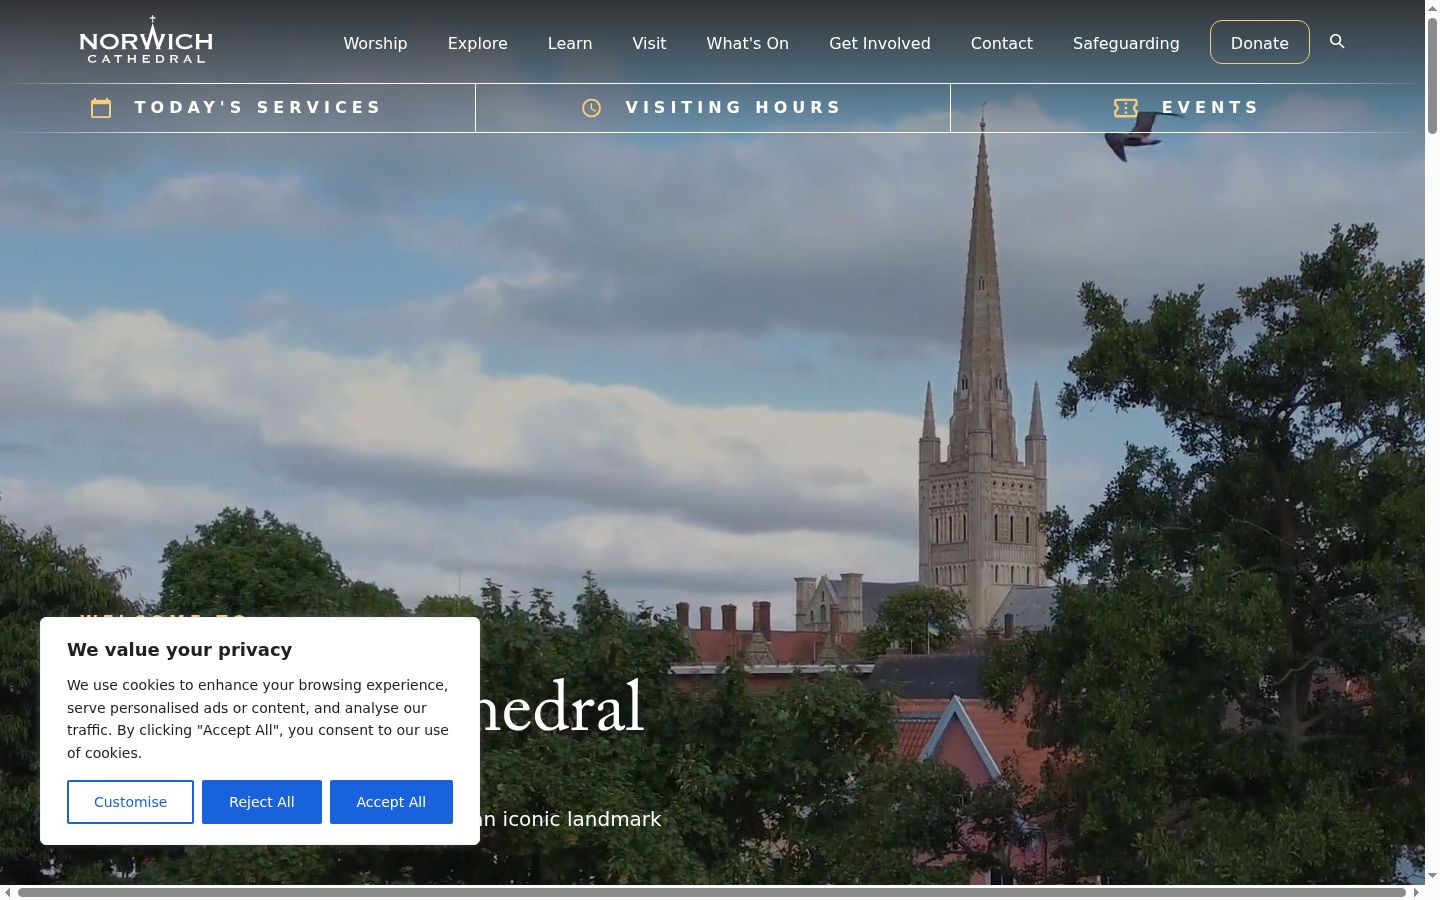This screenshot has height=900, width=1440.
Task: Click the vertical scrollbar thumb
Action: click(x=1432, y=75)
